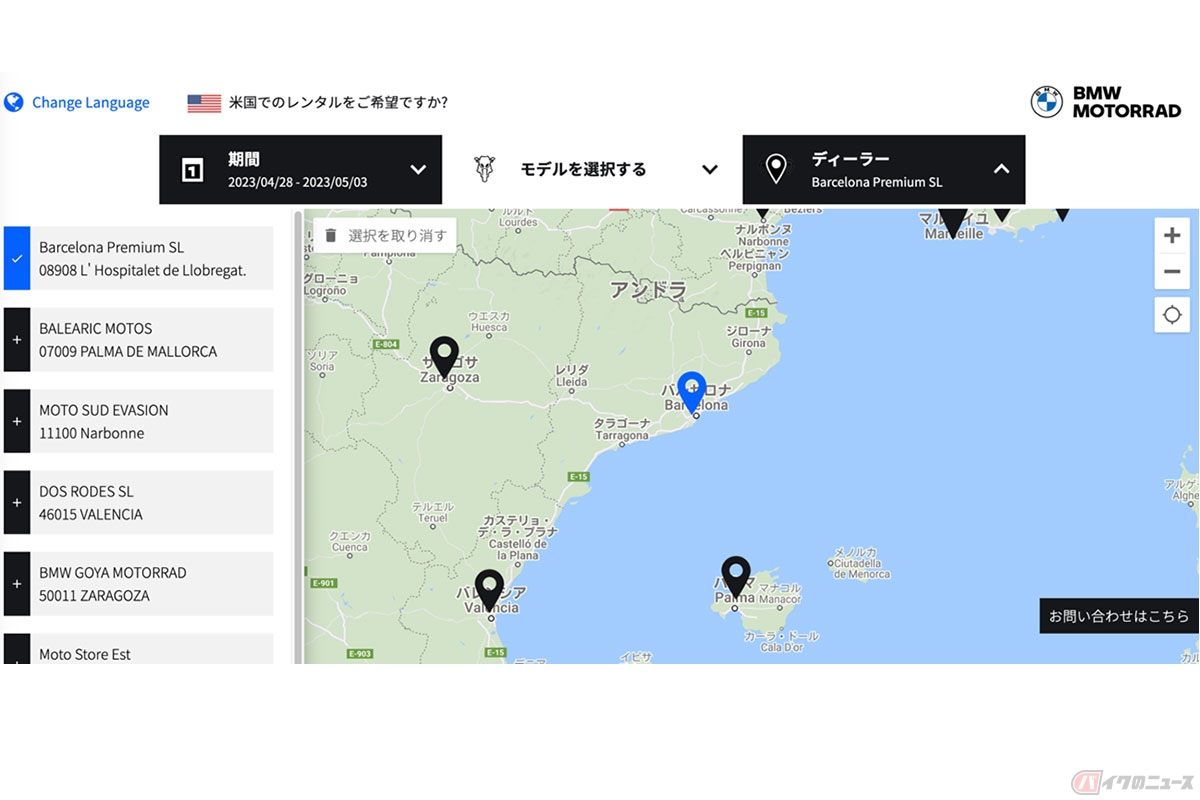Click the BMW Motorrad logo
Screen dimensions: 1200x800
pos(1106,102)
